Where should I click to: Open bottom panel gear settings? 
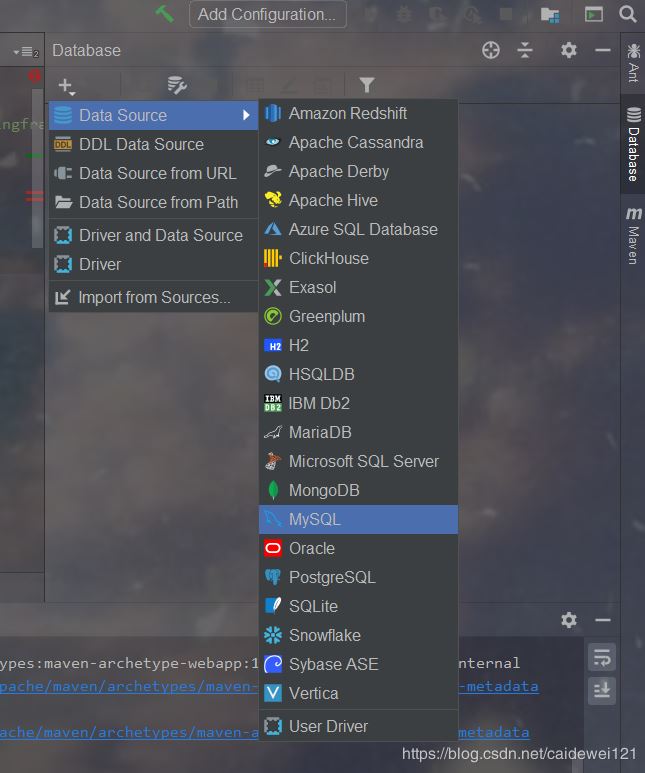569,620
